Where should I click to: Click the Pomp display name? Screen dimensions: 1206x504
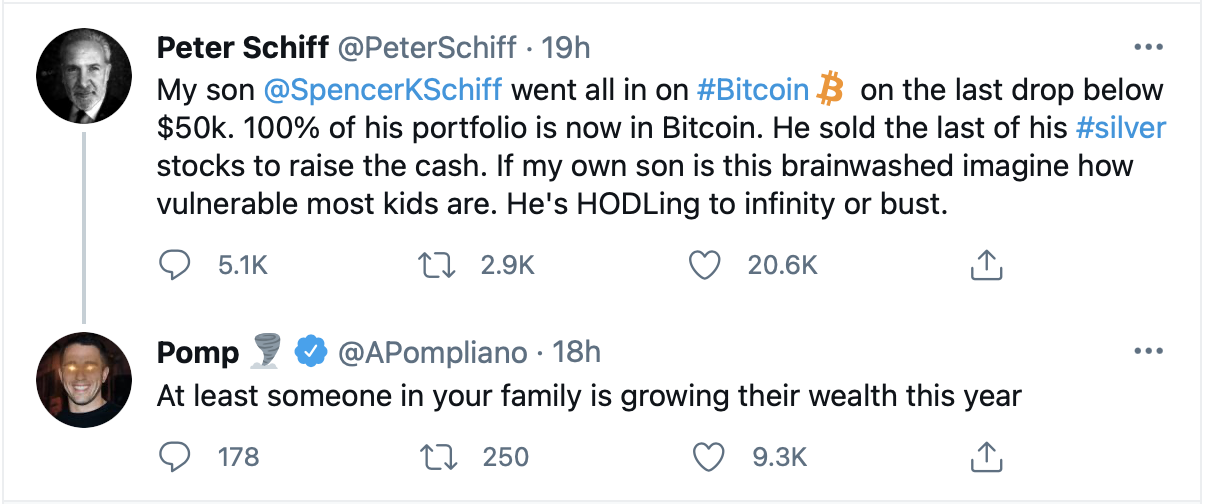click(x=198, y=352)
